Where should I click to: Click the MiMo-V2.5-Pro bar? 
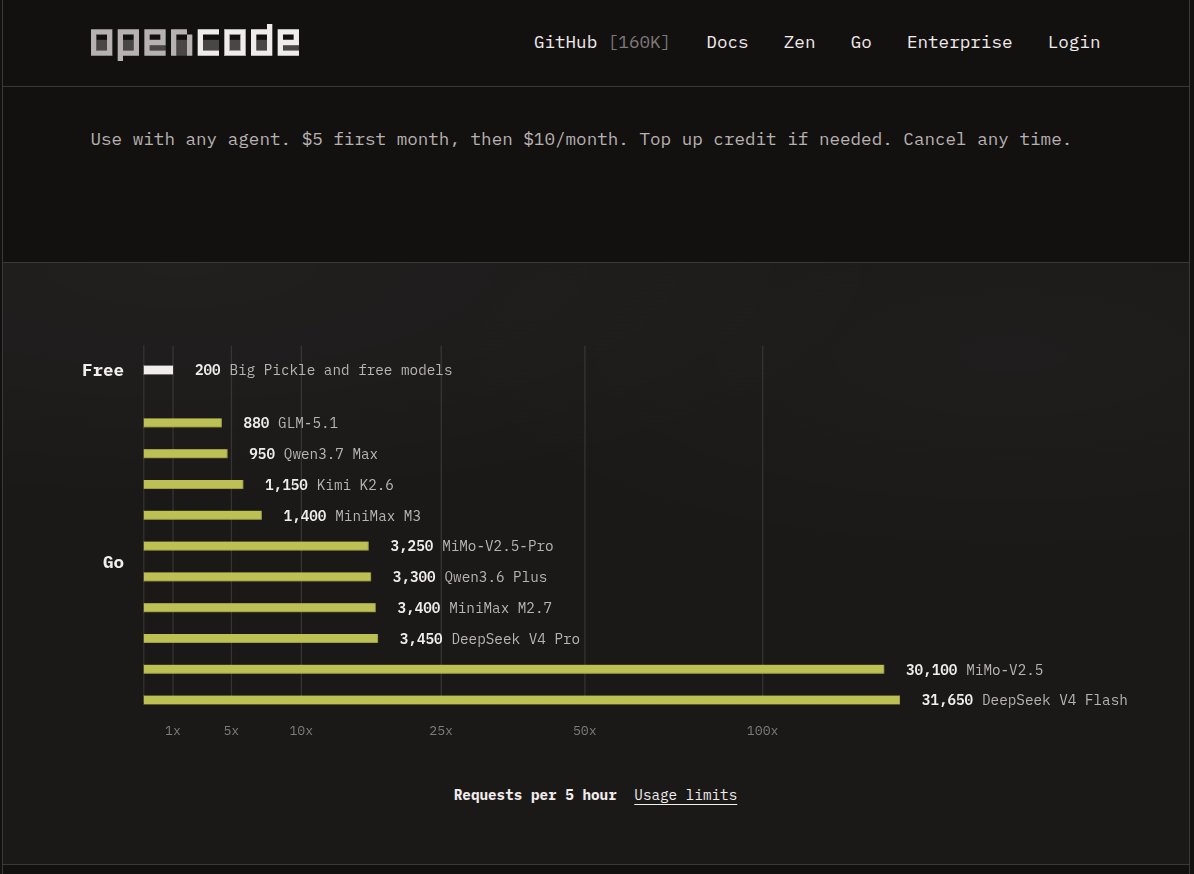[257, 546]
